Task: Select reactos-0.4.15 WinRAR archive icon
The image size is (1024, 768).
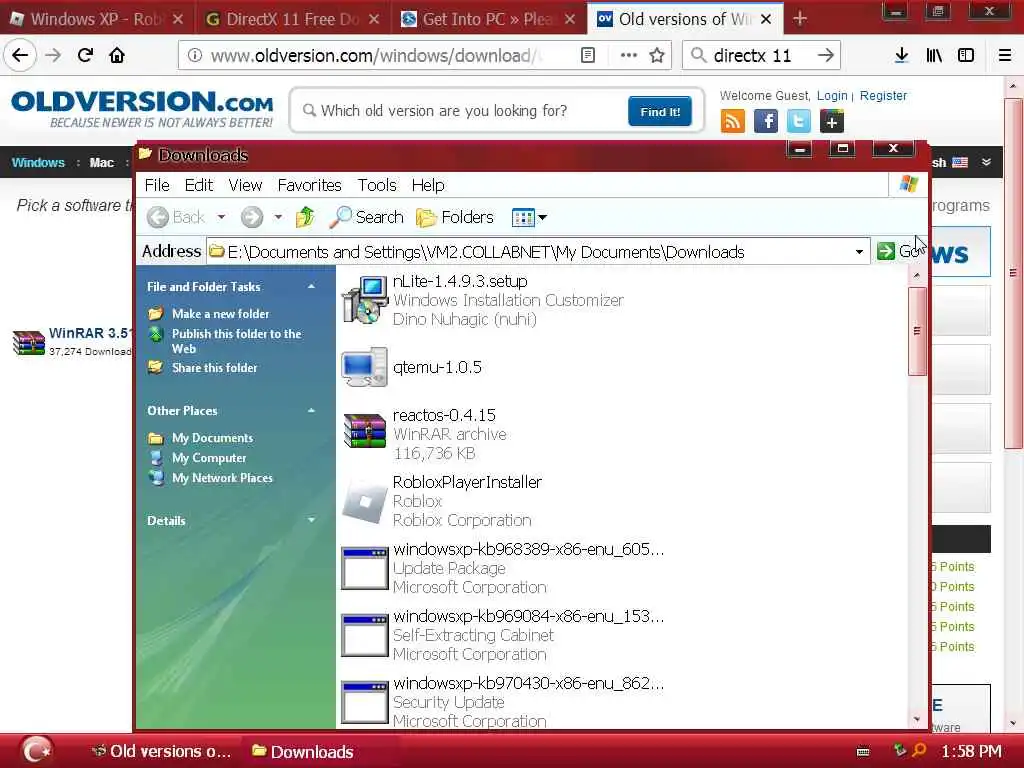Action: [364, 432]
